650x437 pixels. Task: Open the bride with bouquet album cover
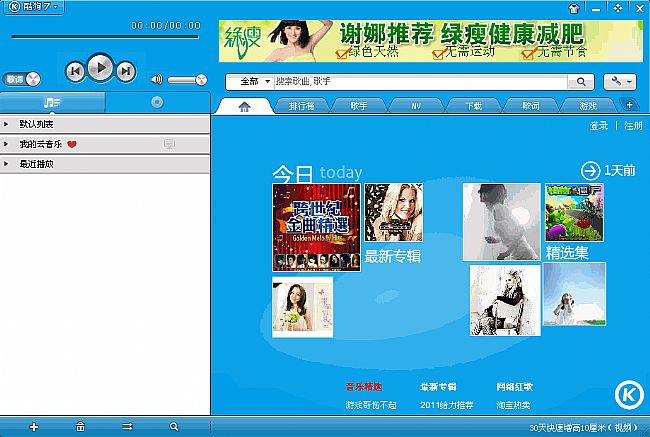coord(303,307)
